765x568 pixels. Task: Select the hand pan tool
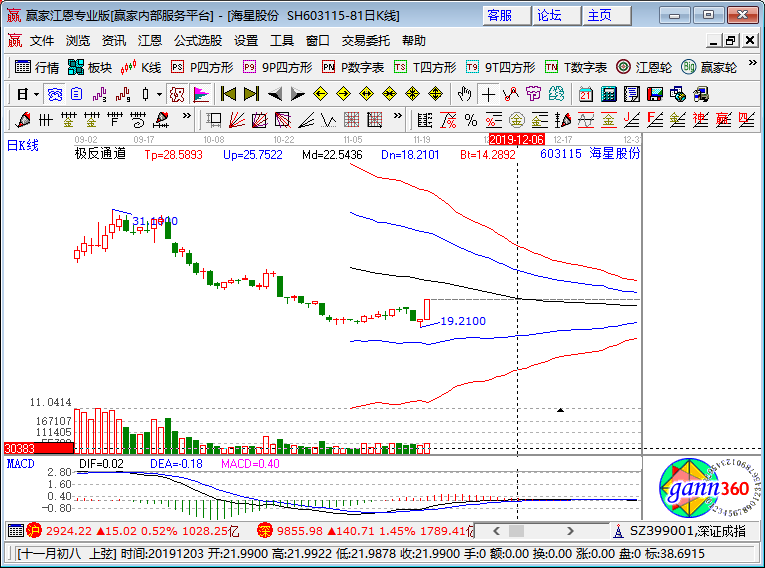pyautogui.click(x=464, y=94)
